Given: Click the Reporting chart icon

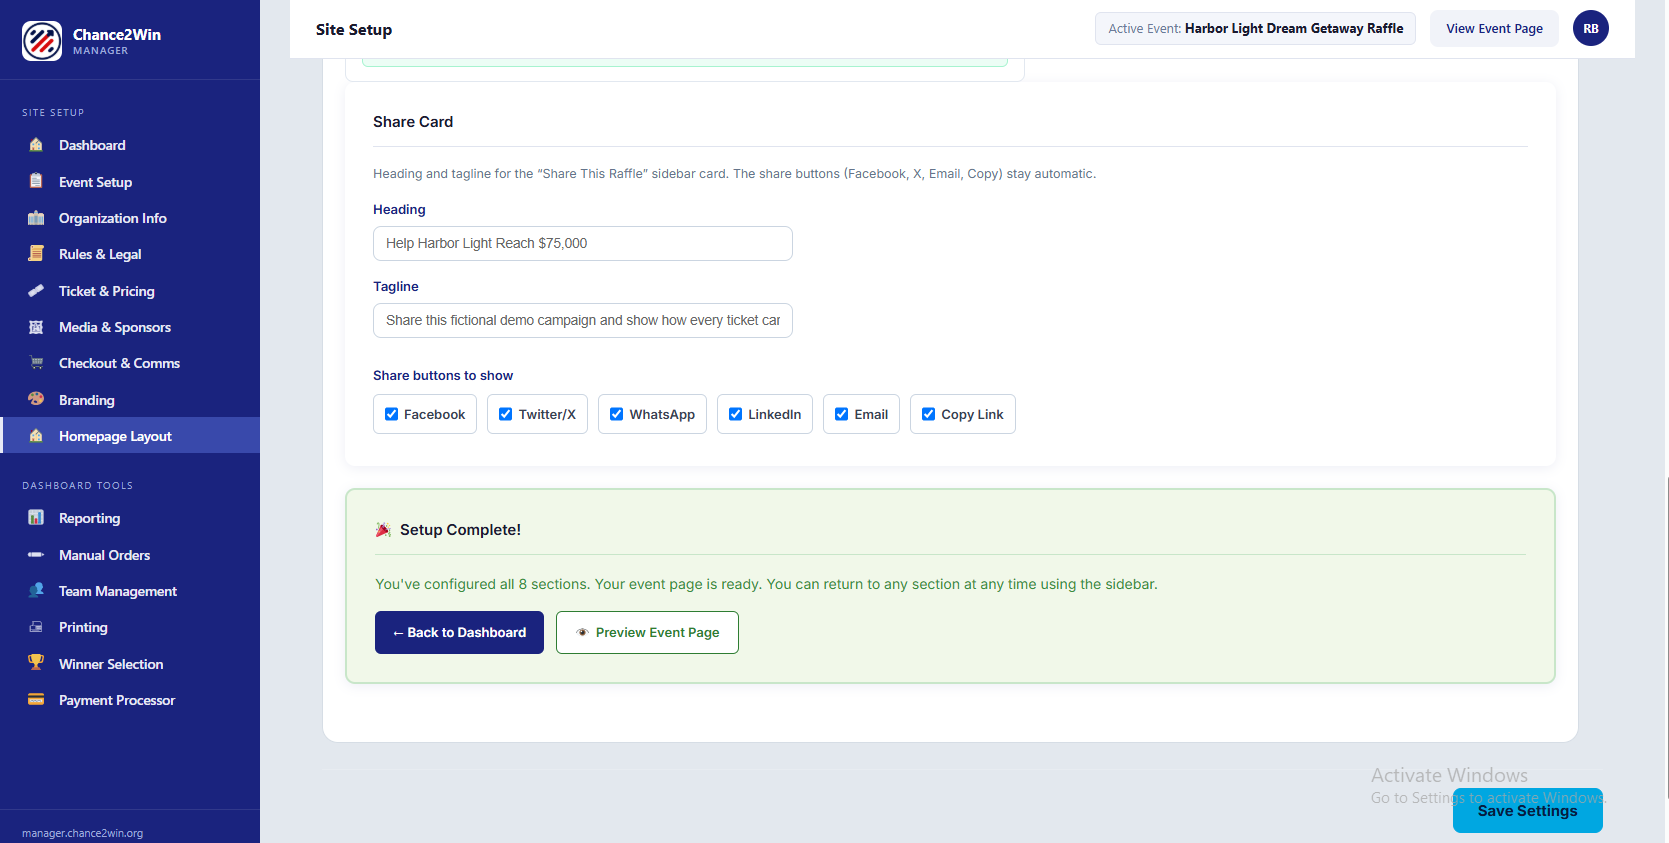Looking at the screenshot, I should (x=36, y=518).
